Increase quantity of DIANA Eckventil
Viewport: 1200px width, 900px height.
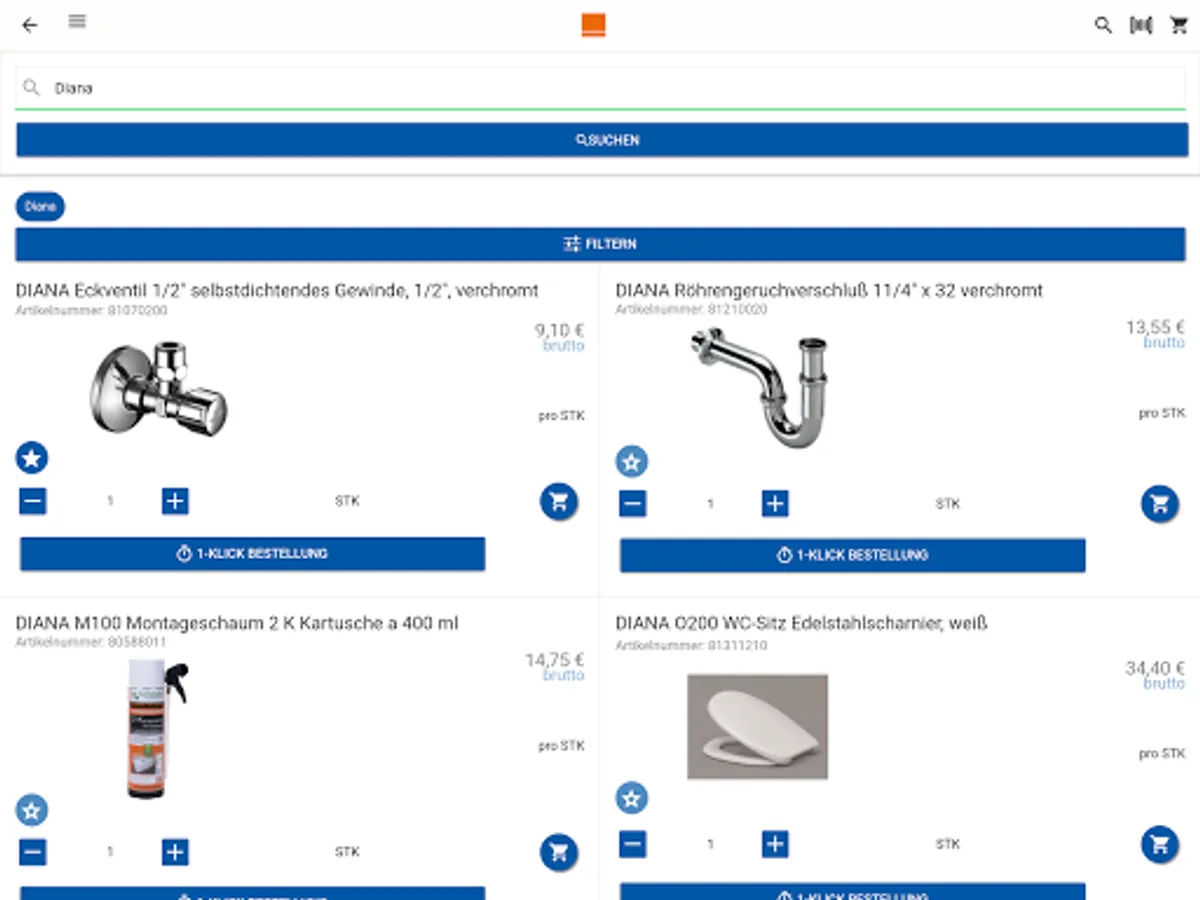point(175,501)
